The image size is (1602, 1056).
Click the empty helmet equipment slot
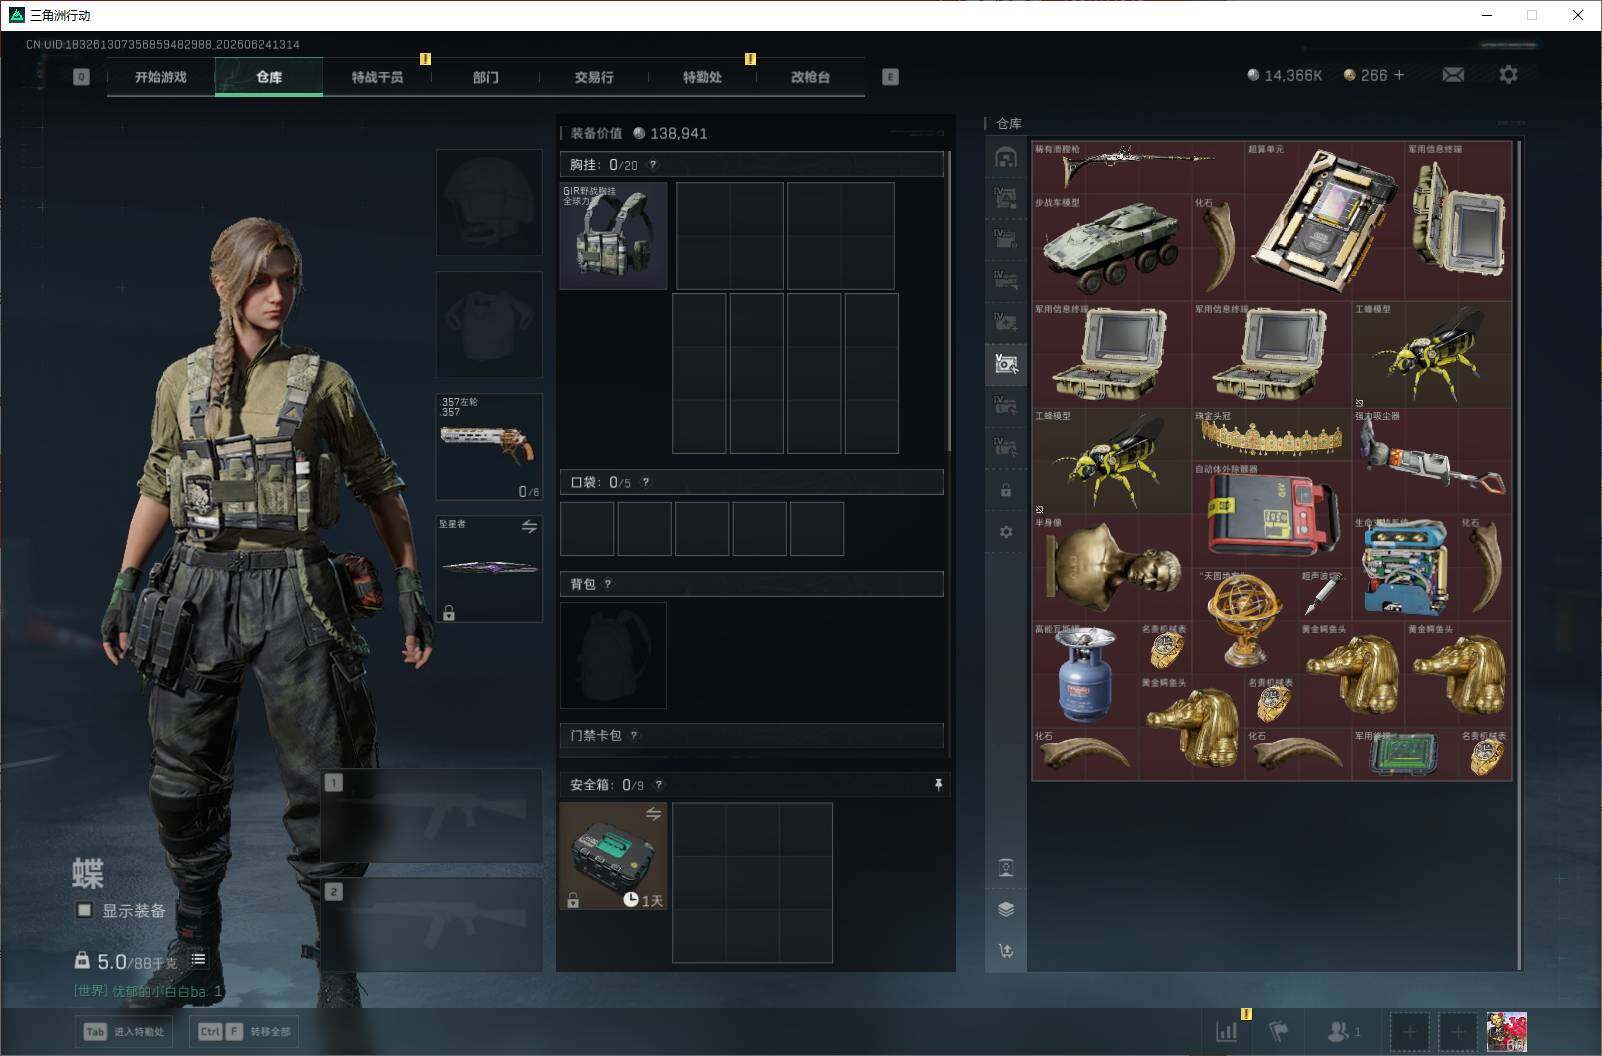pyautogui.click(x=489, y=203)
